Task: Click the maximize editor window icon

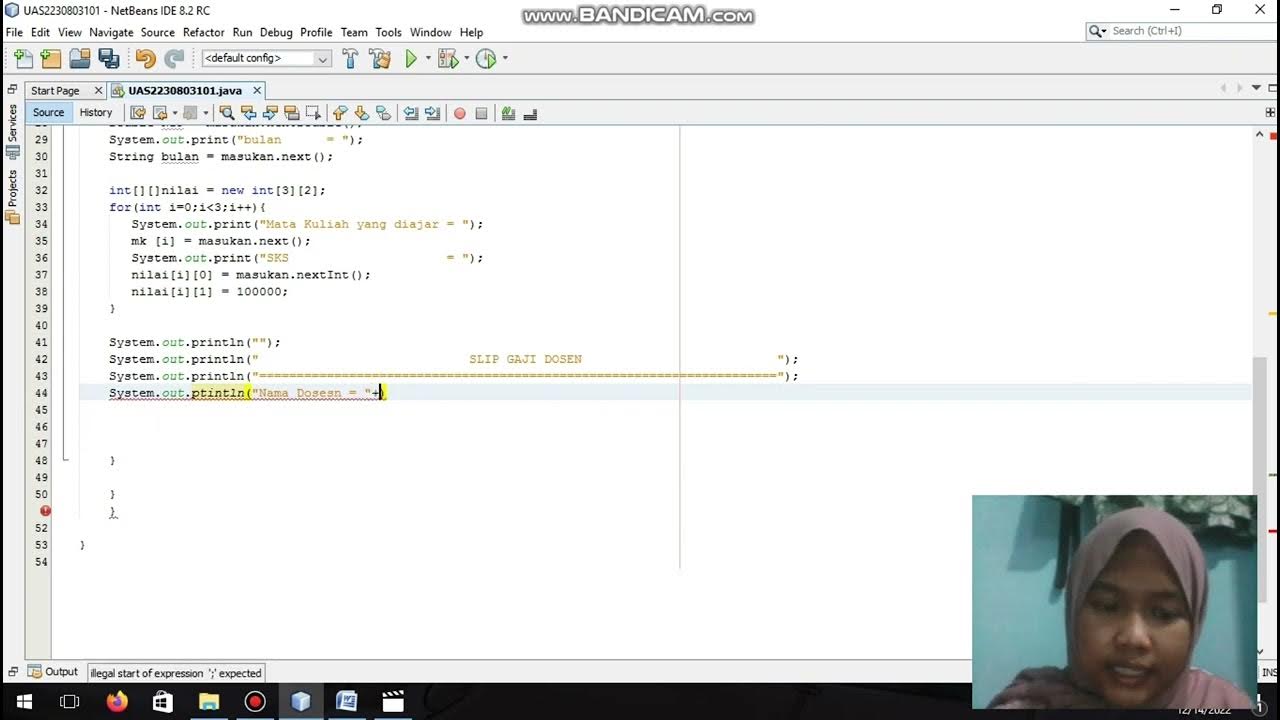Action: [x=1271, y=88]
